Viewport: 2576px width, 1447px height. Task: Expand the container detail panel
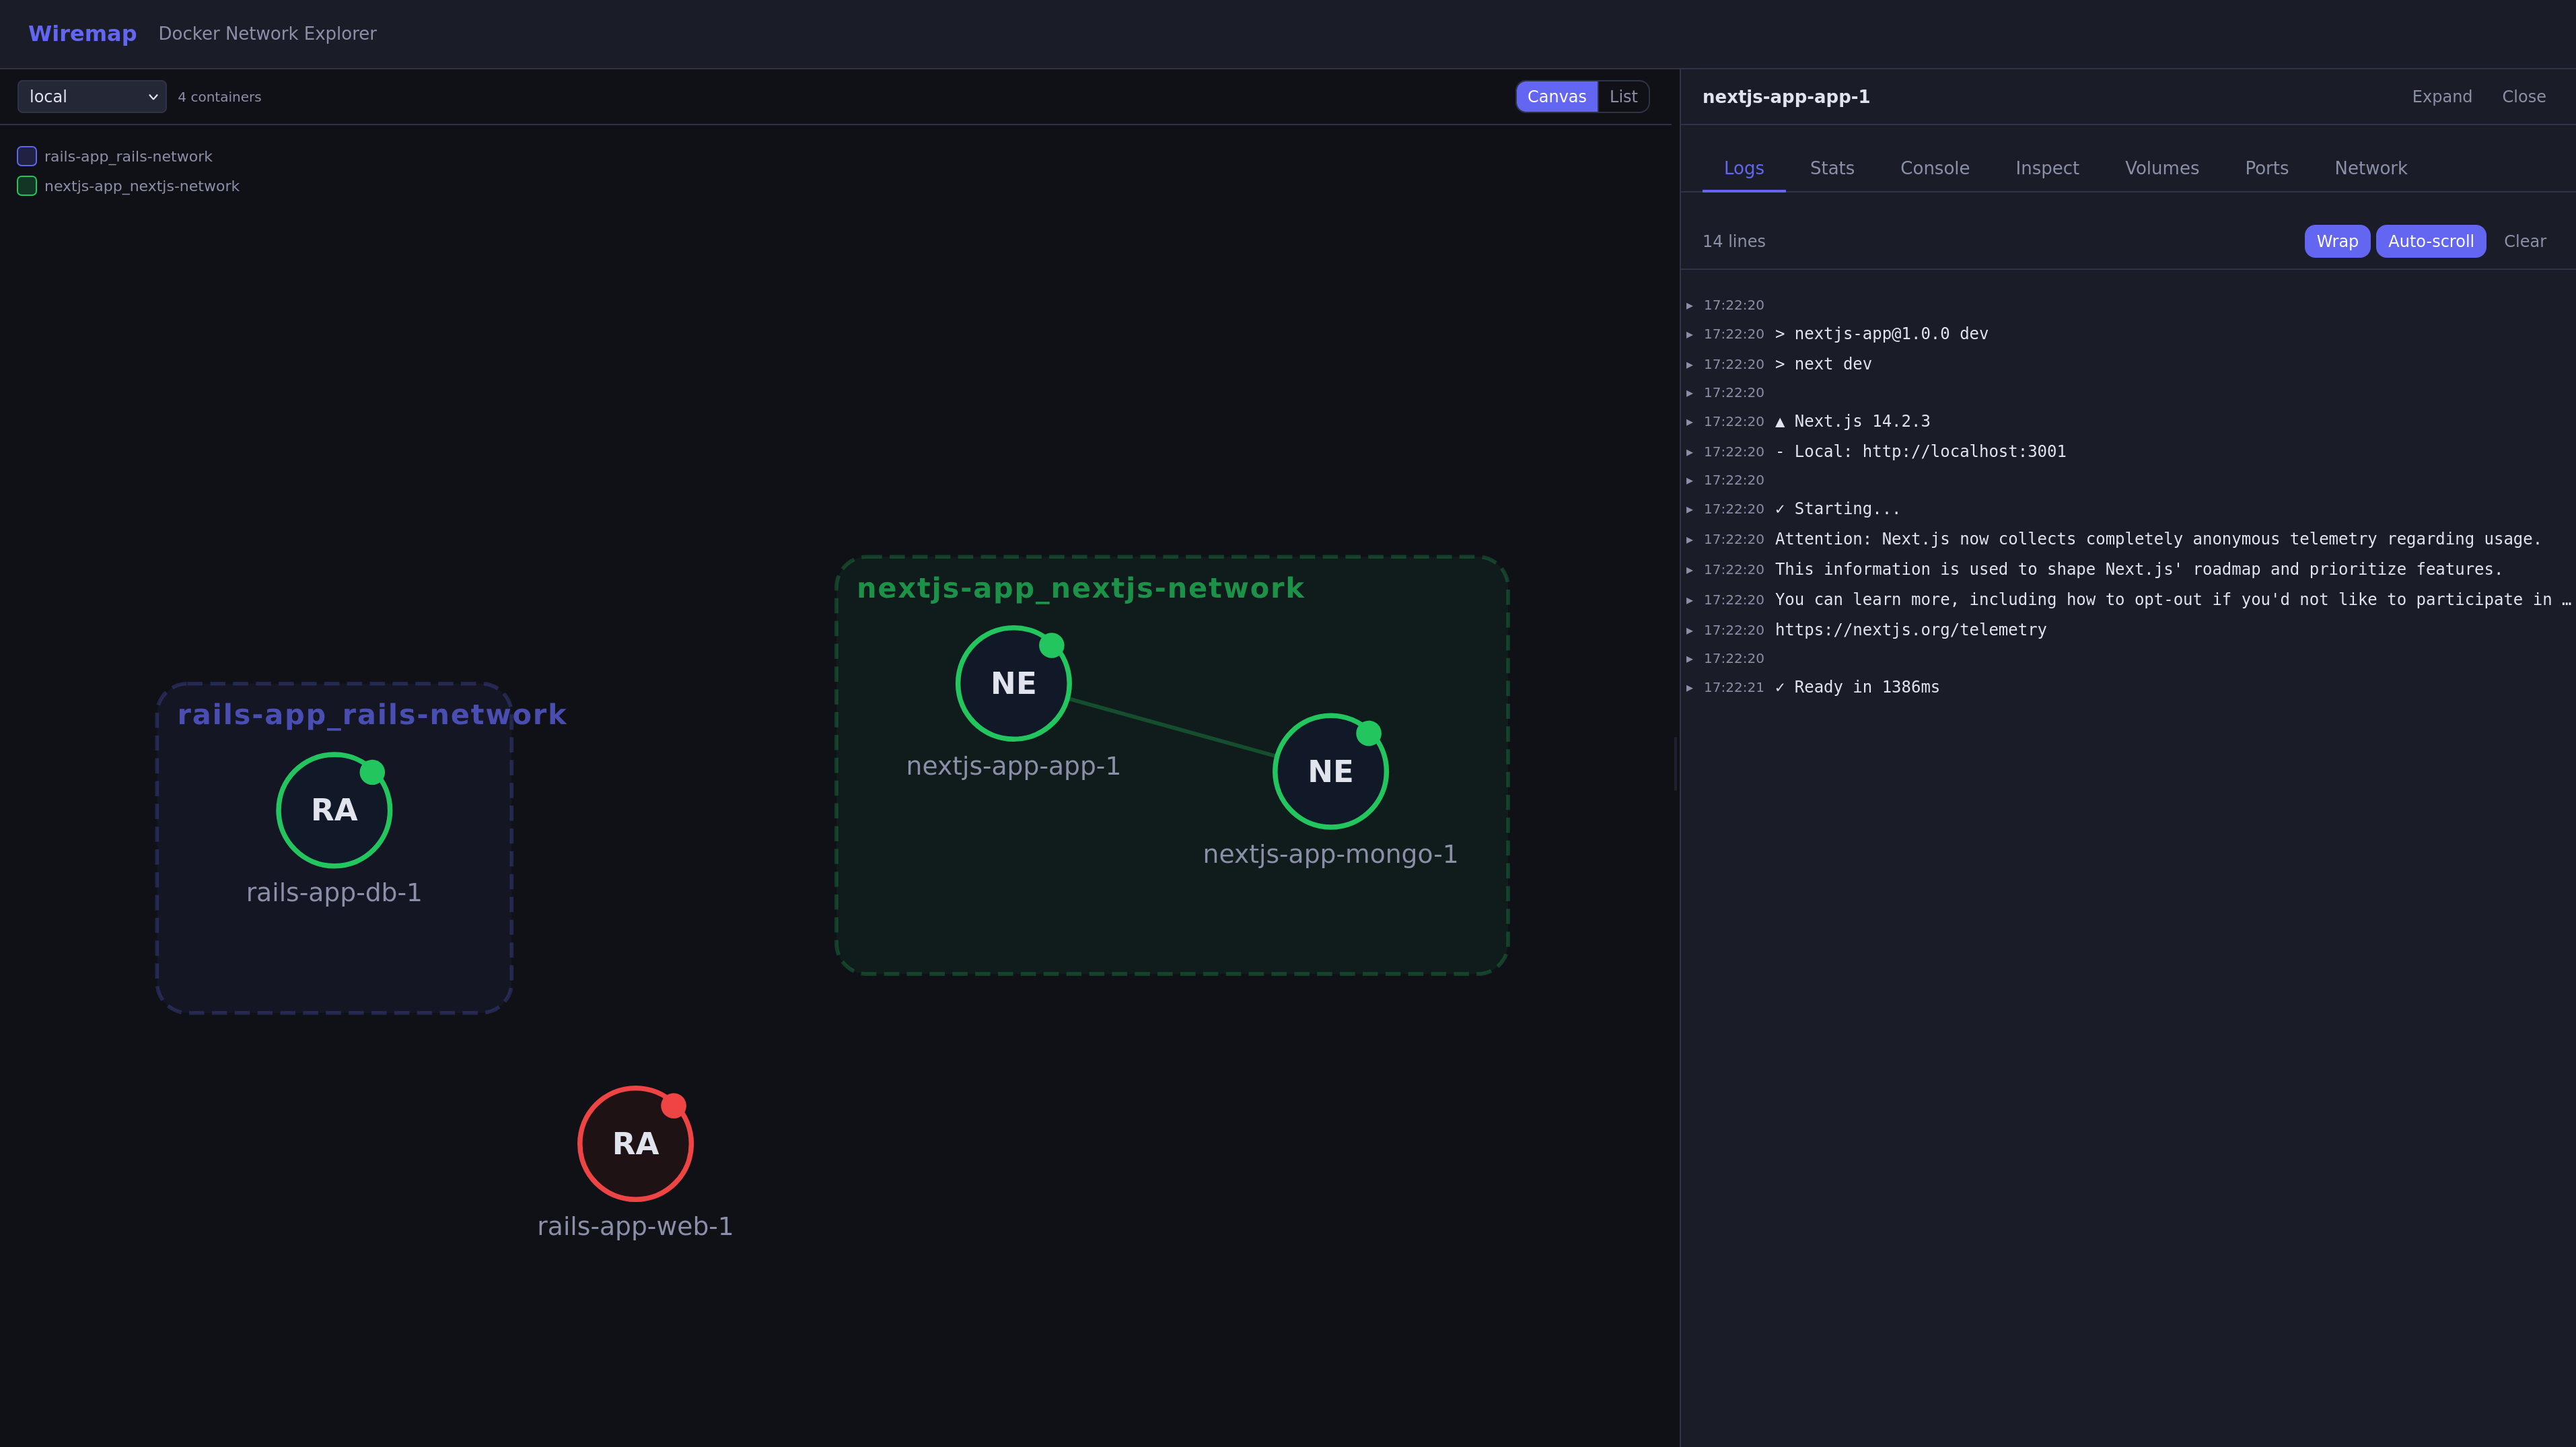tap(2441, 97)
